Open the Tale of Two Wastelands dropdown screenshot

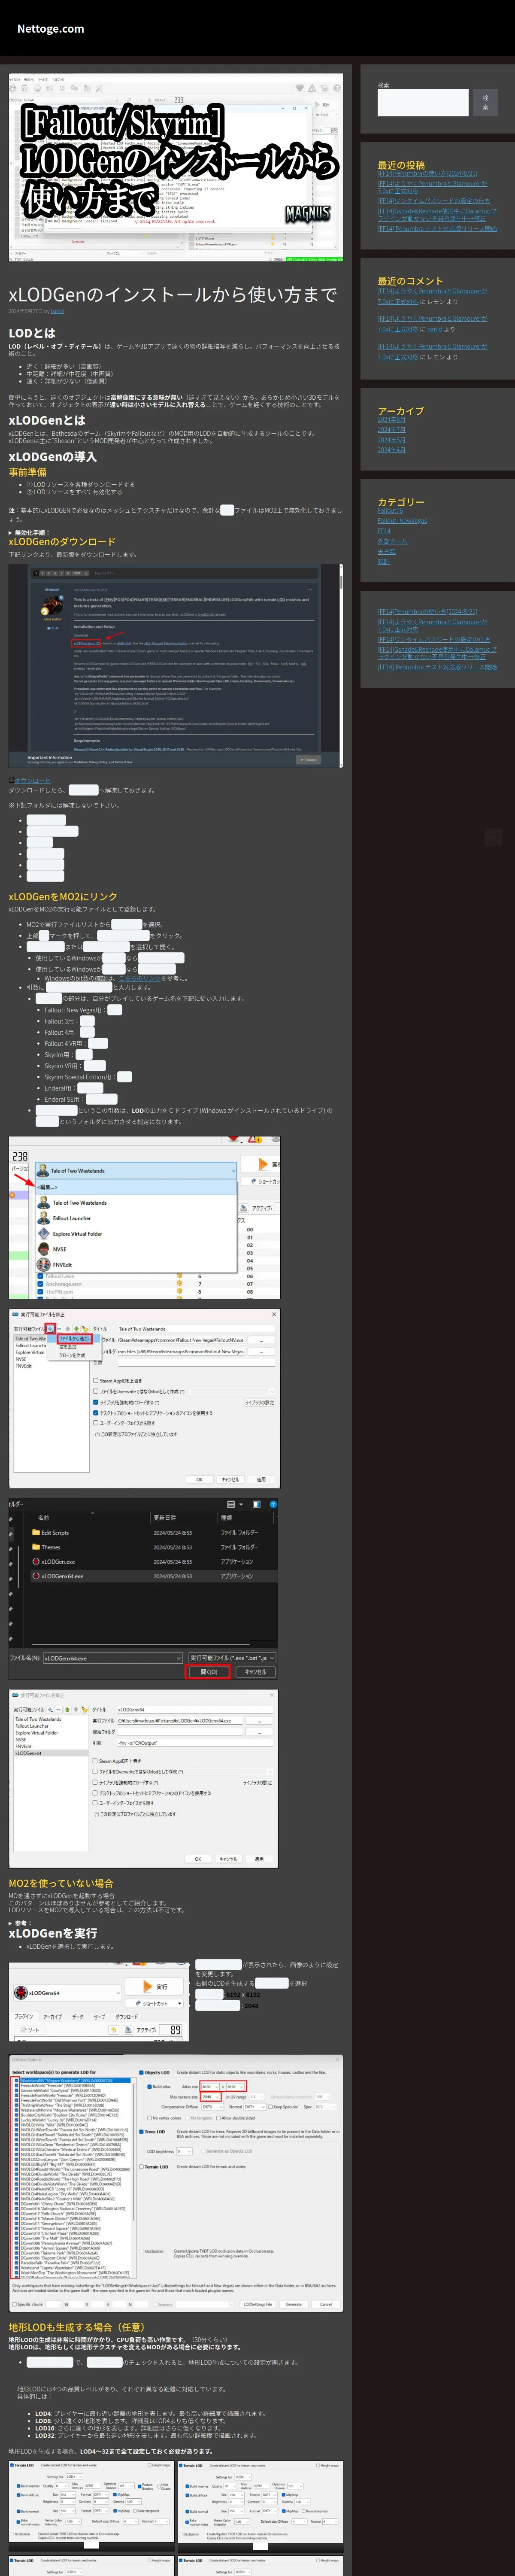pyautogui.click(x=145, y=1218)
